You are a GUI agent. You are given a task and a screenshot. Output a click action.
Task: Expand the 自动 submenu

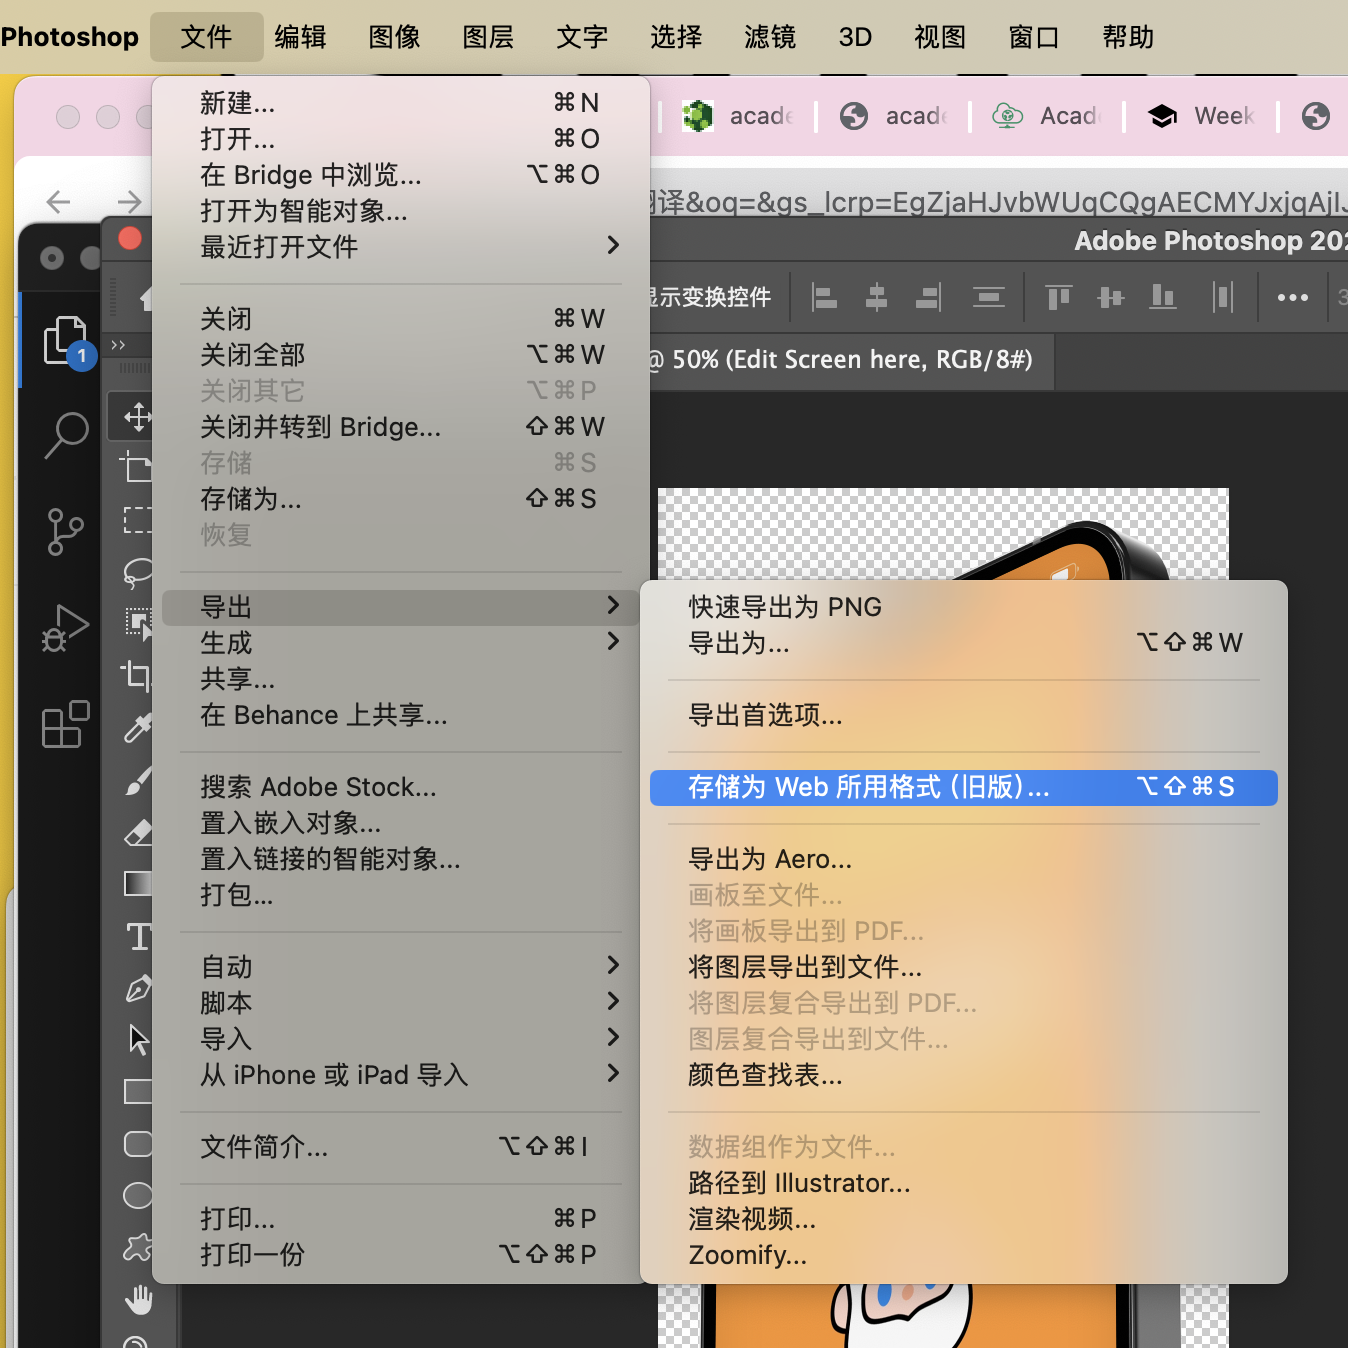point(400,966)
